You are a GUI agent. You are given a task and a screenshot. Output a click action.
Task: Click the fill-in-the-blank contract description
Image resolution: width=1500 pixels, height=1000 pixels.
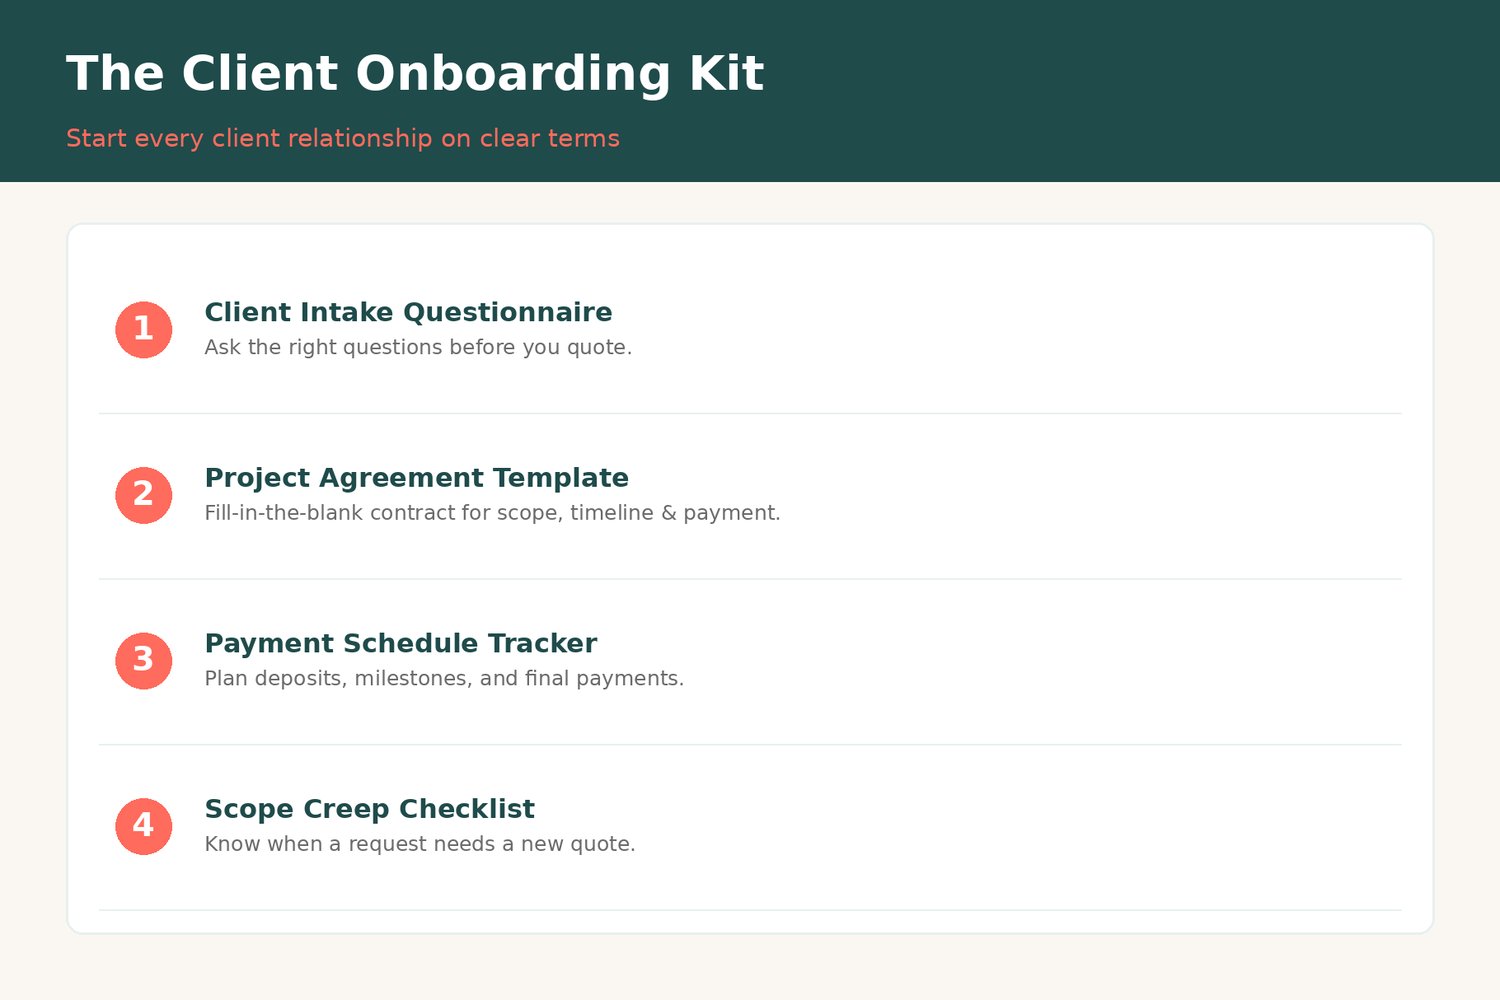[492, 513]
